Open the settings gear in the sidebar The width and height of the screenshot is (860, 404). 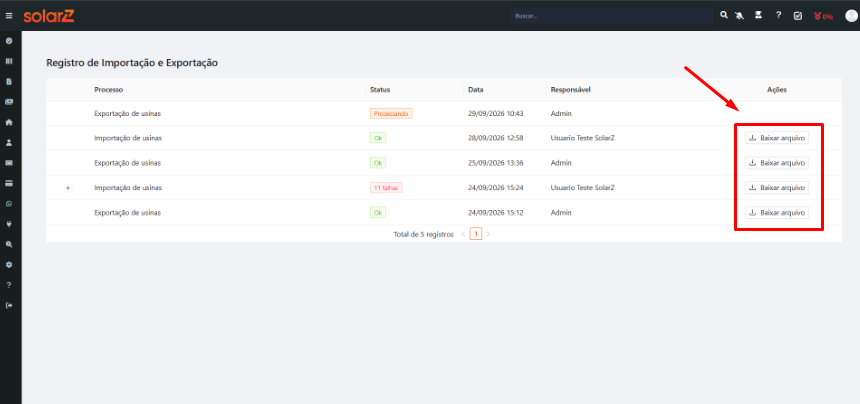click(9, 264)
